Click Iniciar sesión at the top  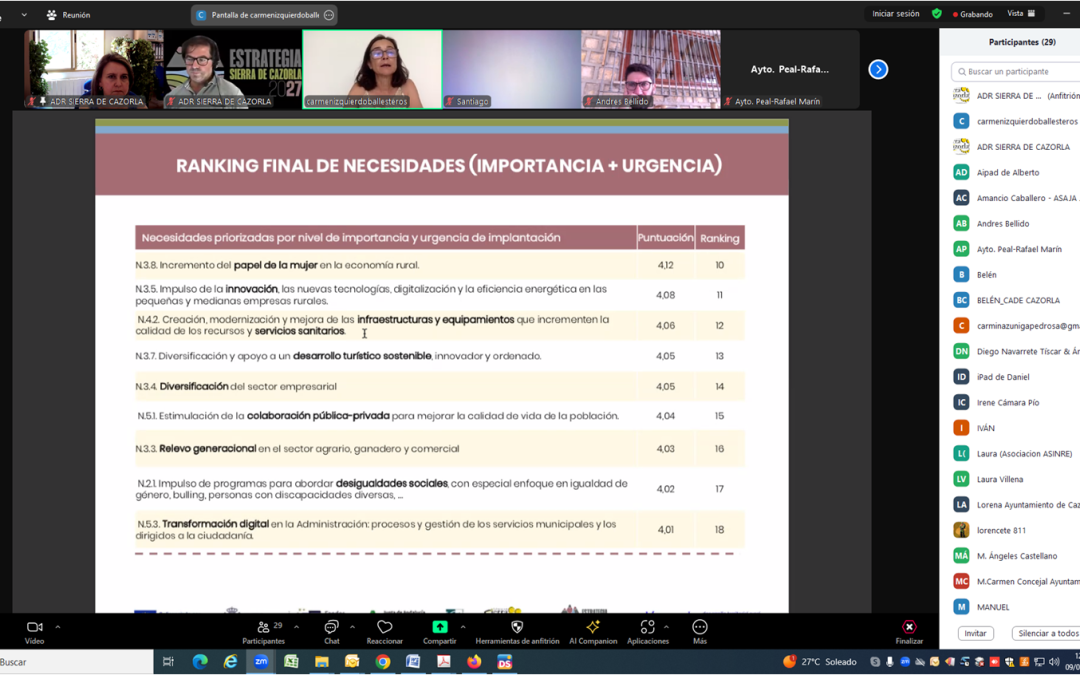click(x=895, y=14)
